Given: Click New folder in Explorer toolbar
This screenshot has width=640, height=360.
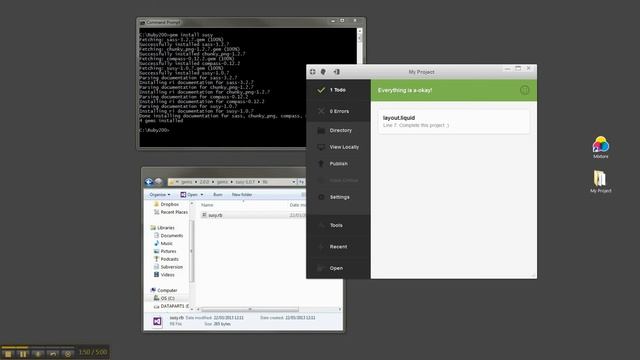Looking at the screenshot, I should [242, 195].
